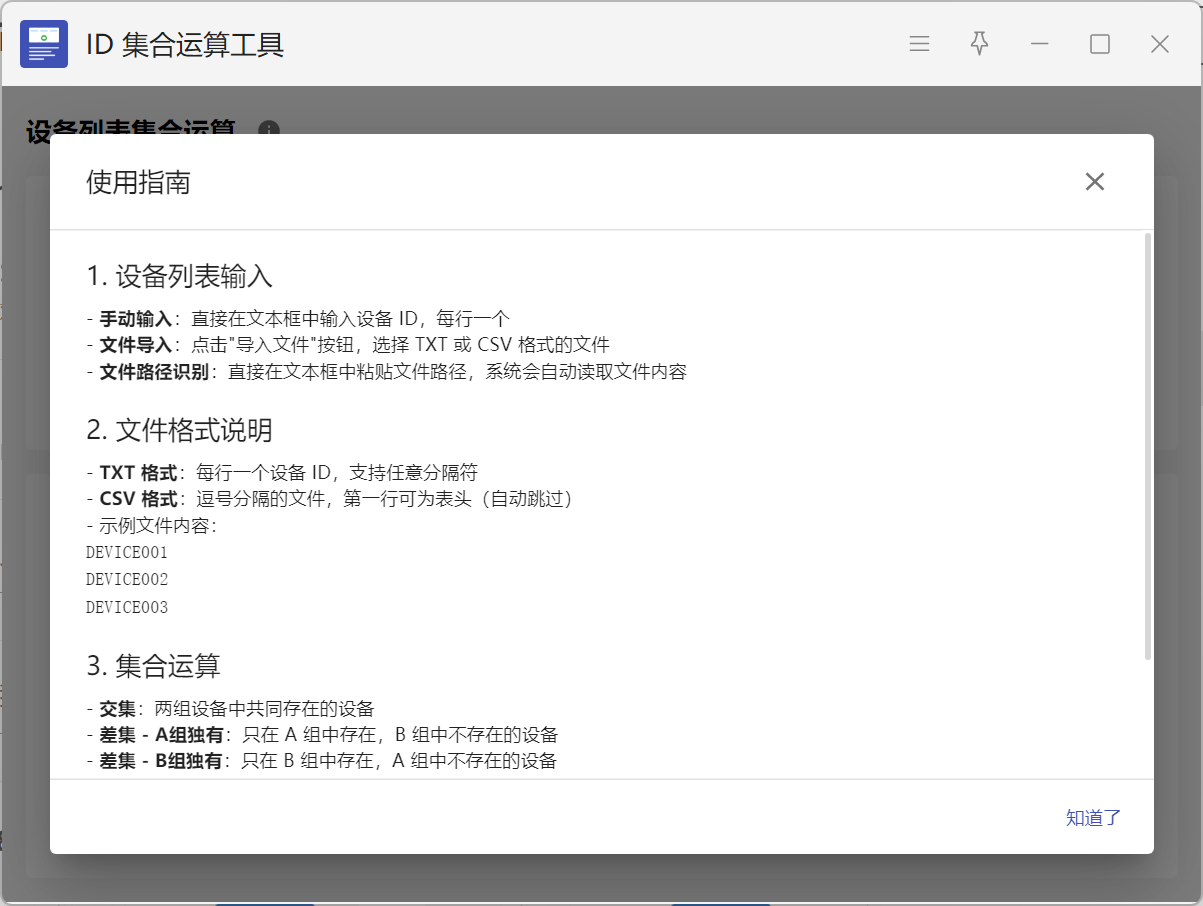Close the ID 集合运算工具 window
1203x906 pixels.
click(1160, 44)
